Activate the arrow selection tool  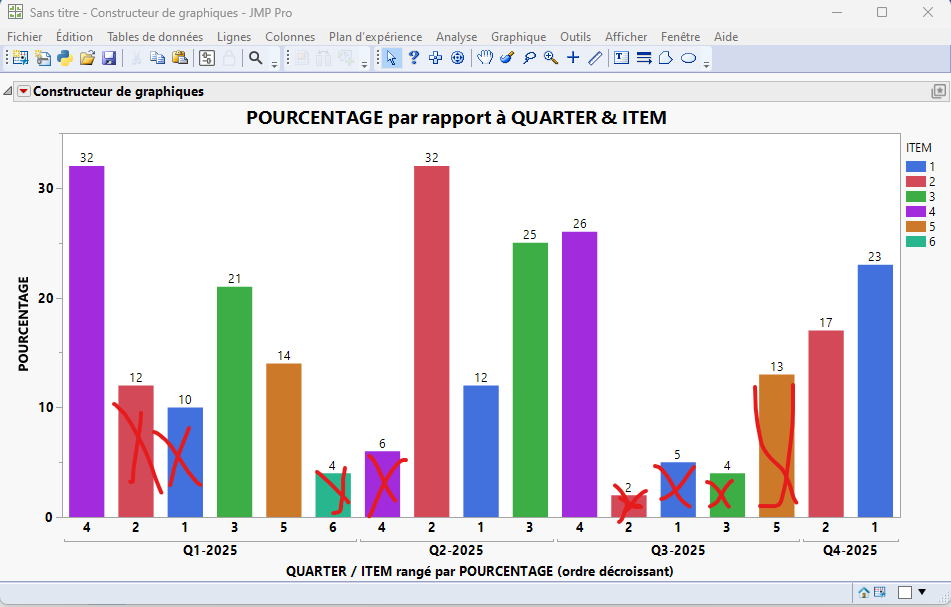[390, 58]
